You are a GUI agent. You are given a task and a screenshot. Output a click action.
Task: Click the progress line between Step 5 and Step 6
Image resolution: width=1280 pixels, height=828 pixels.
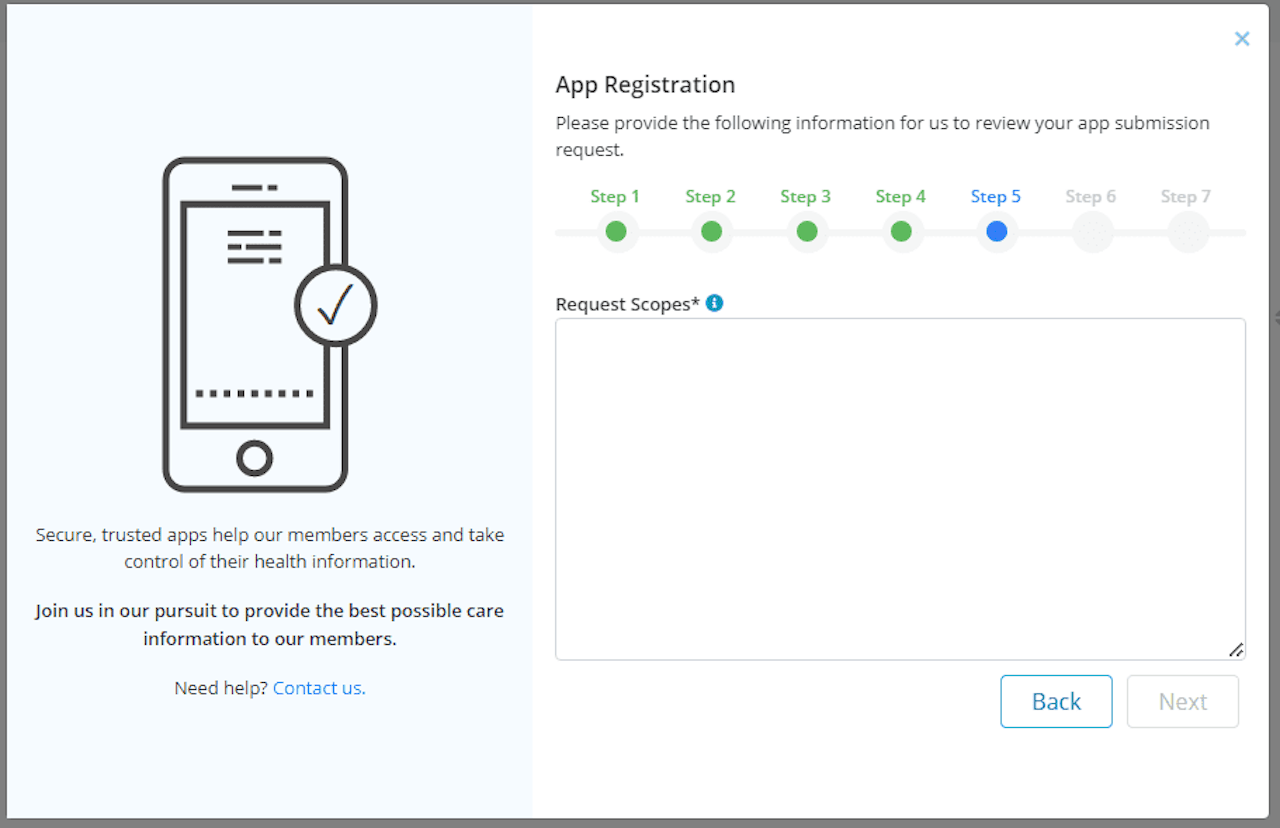click(1043, 231)
